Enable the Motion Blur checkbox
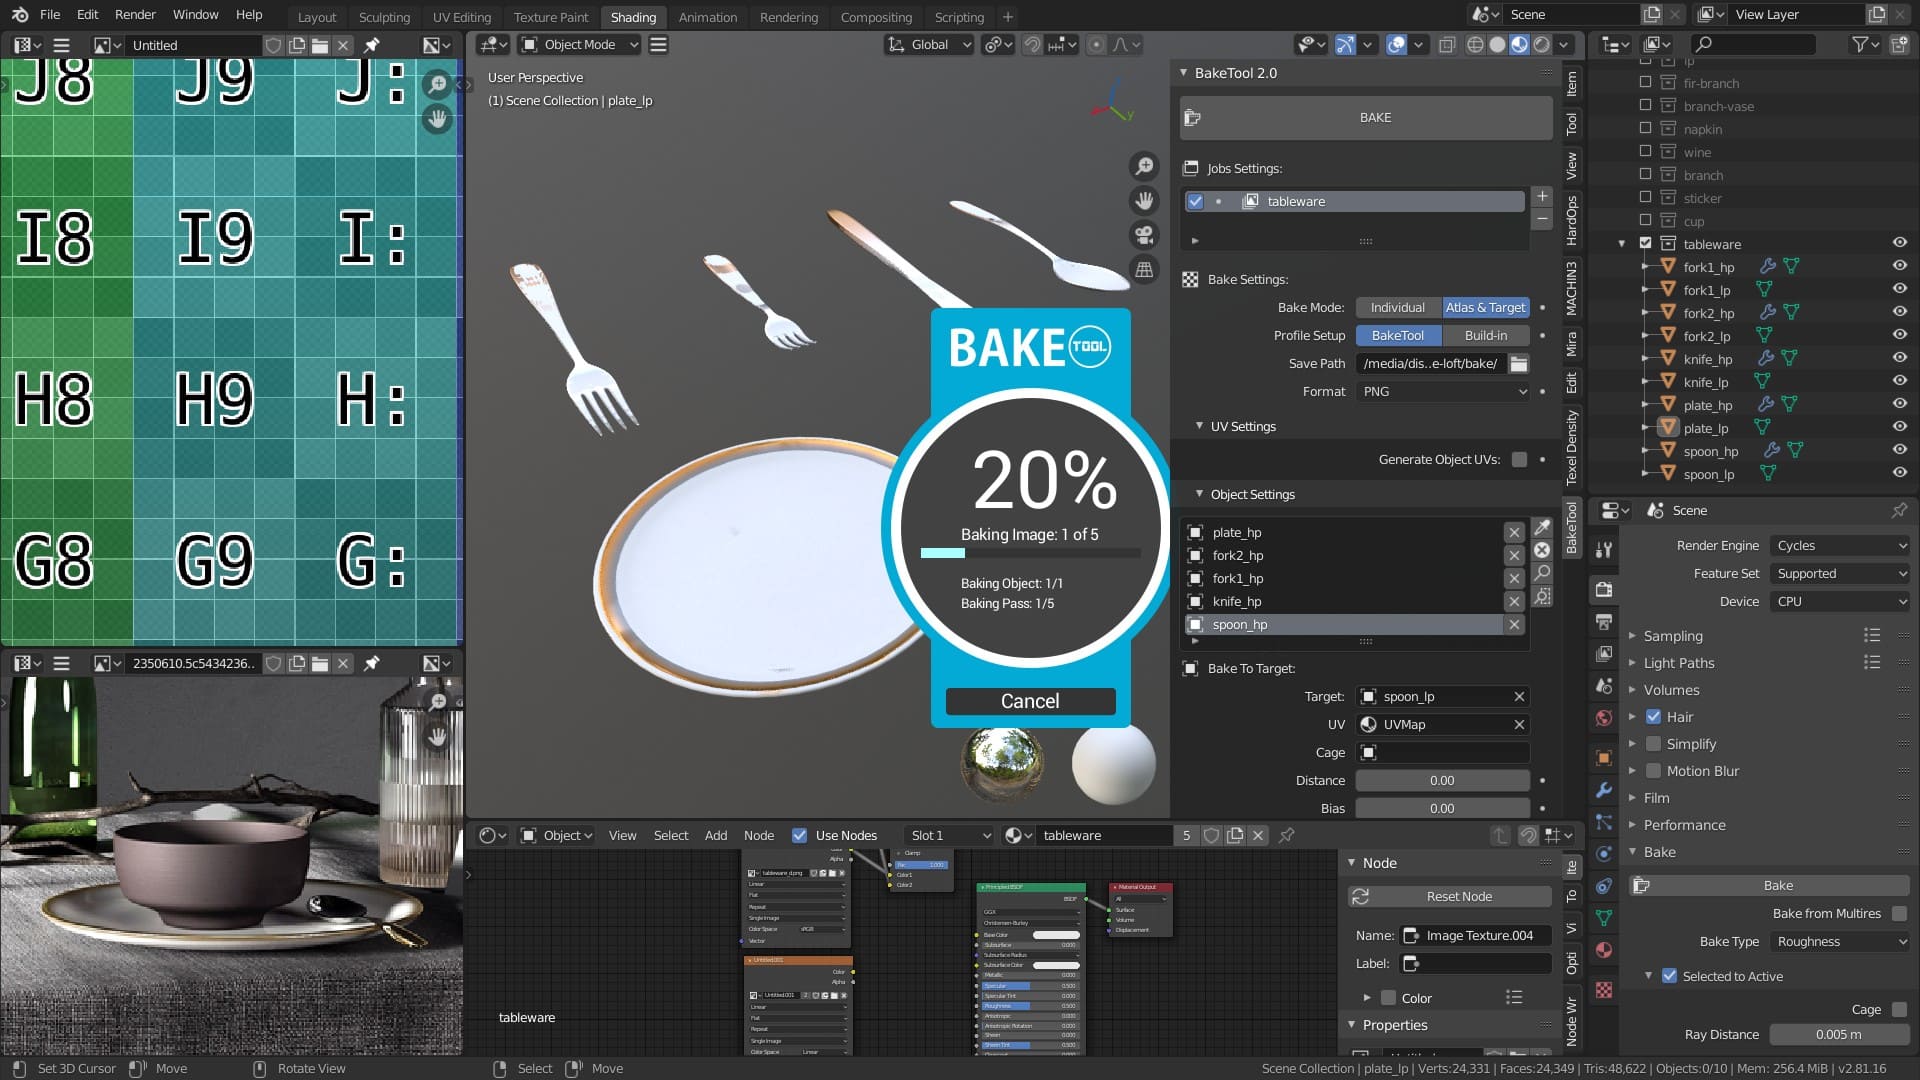1920x1080 pixels. (1655, 771)
